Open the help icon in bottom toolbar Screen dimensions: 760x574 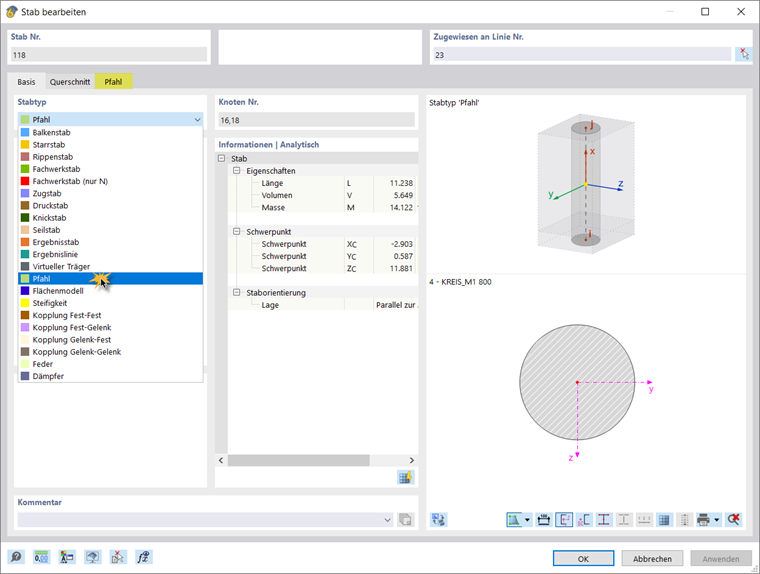[x=16, y=557]
